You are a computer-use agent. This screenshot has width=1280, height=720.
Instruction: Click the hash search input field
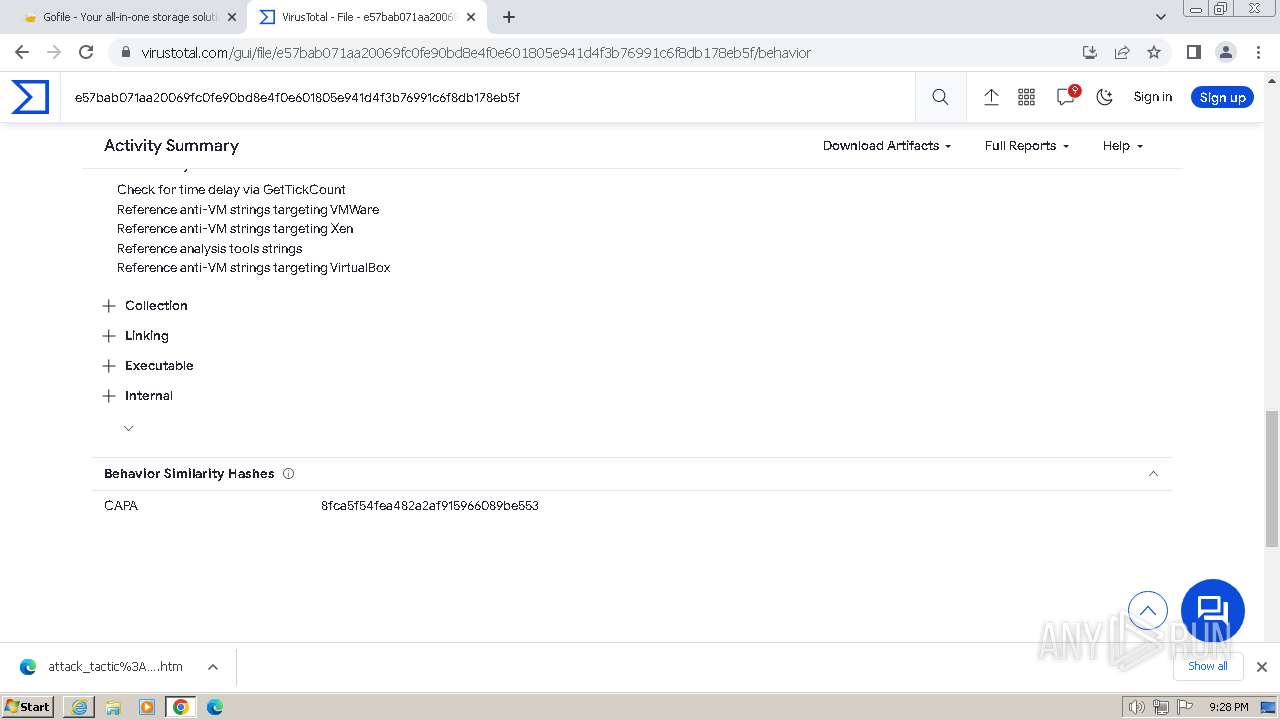tap(490, 97)
